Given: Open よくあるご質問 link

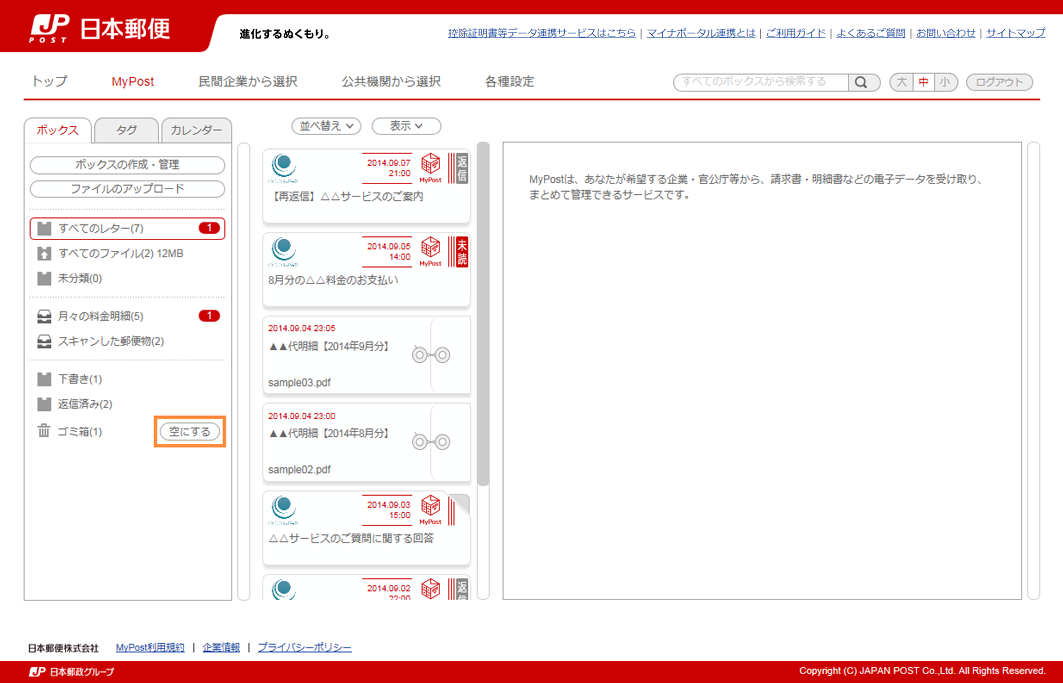Looking at the screenshot, I should point(871,33).
